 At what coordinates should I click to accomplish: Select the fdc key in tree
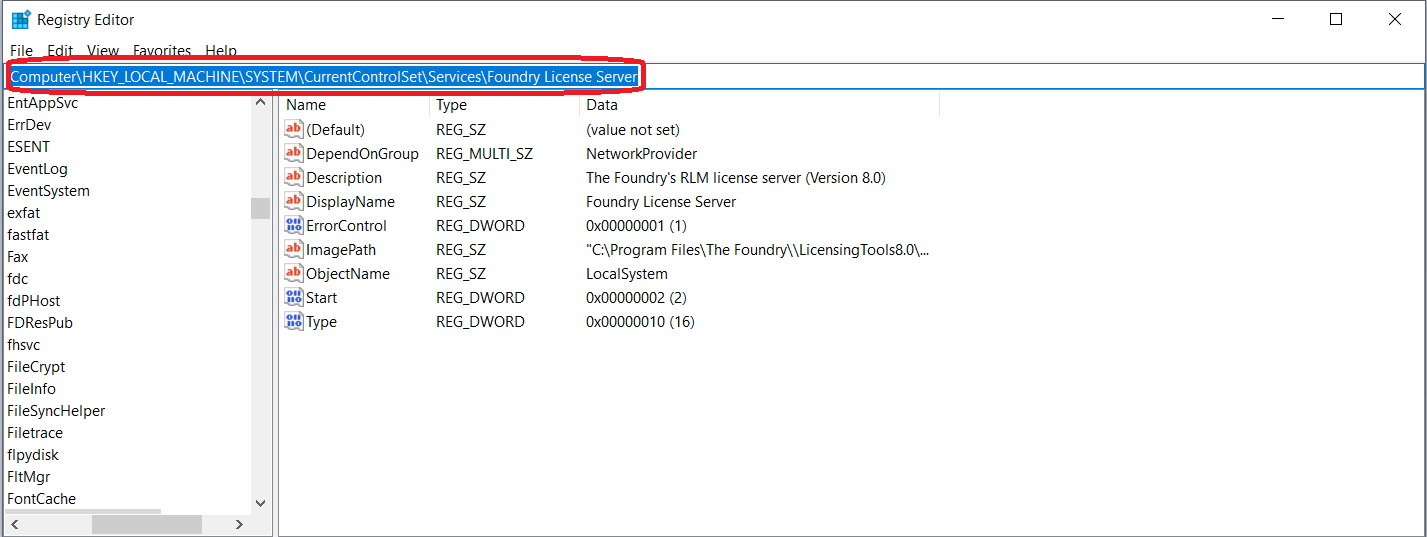point(17,279)
